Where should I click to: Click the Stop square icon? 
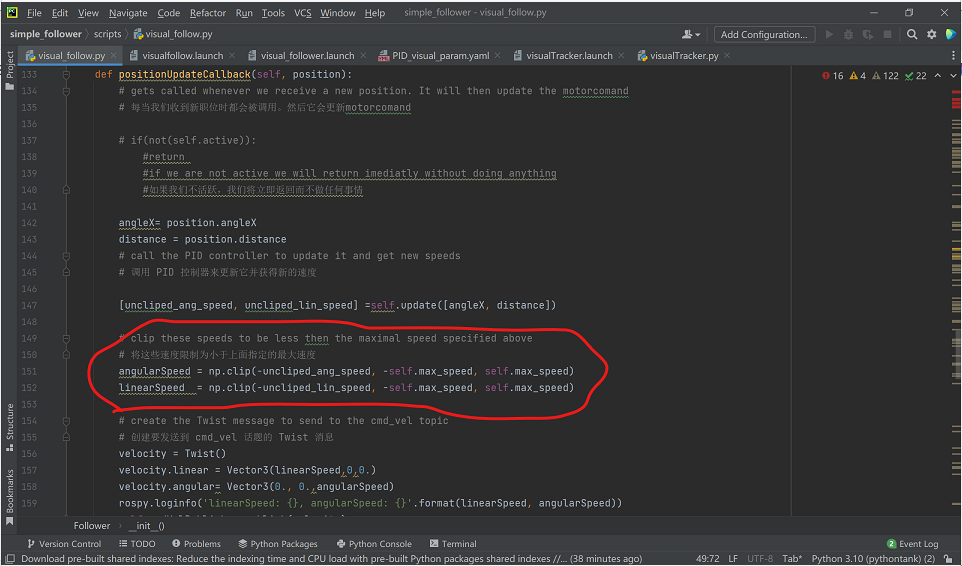887,34
